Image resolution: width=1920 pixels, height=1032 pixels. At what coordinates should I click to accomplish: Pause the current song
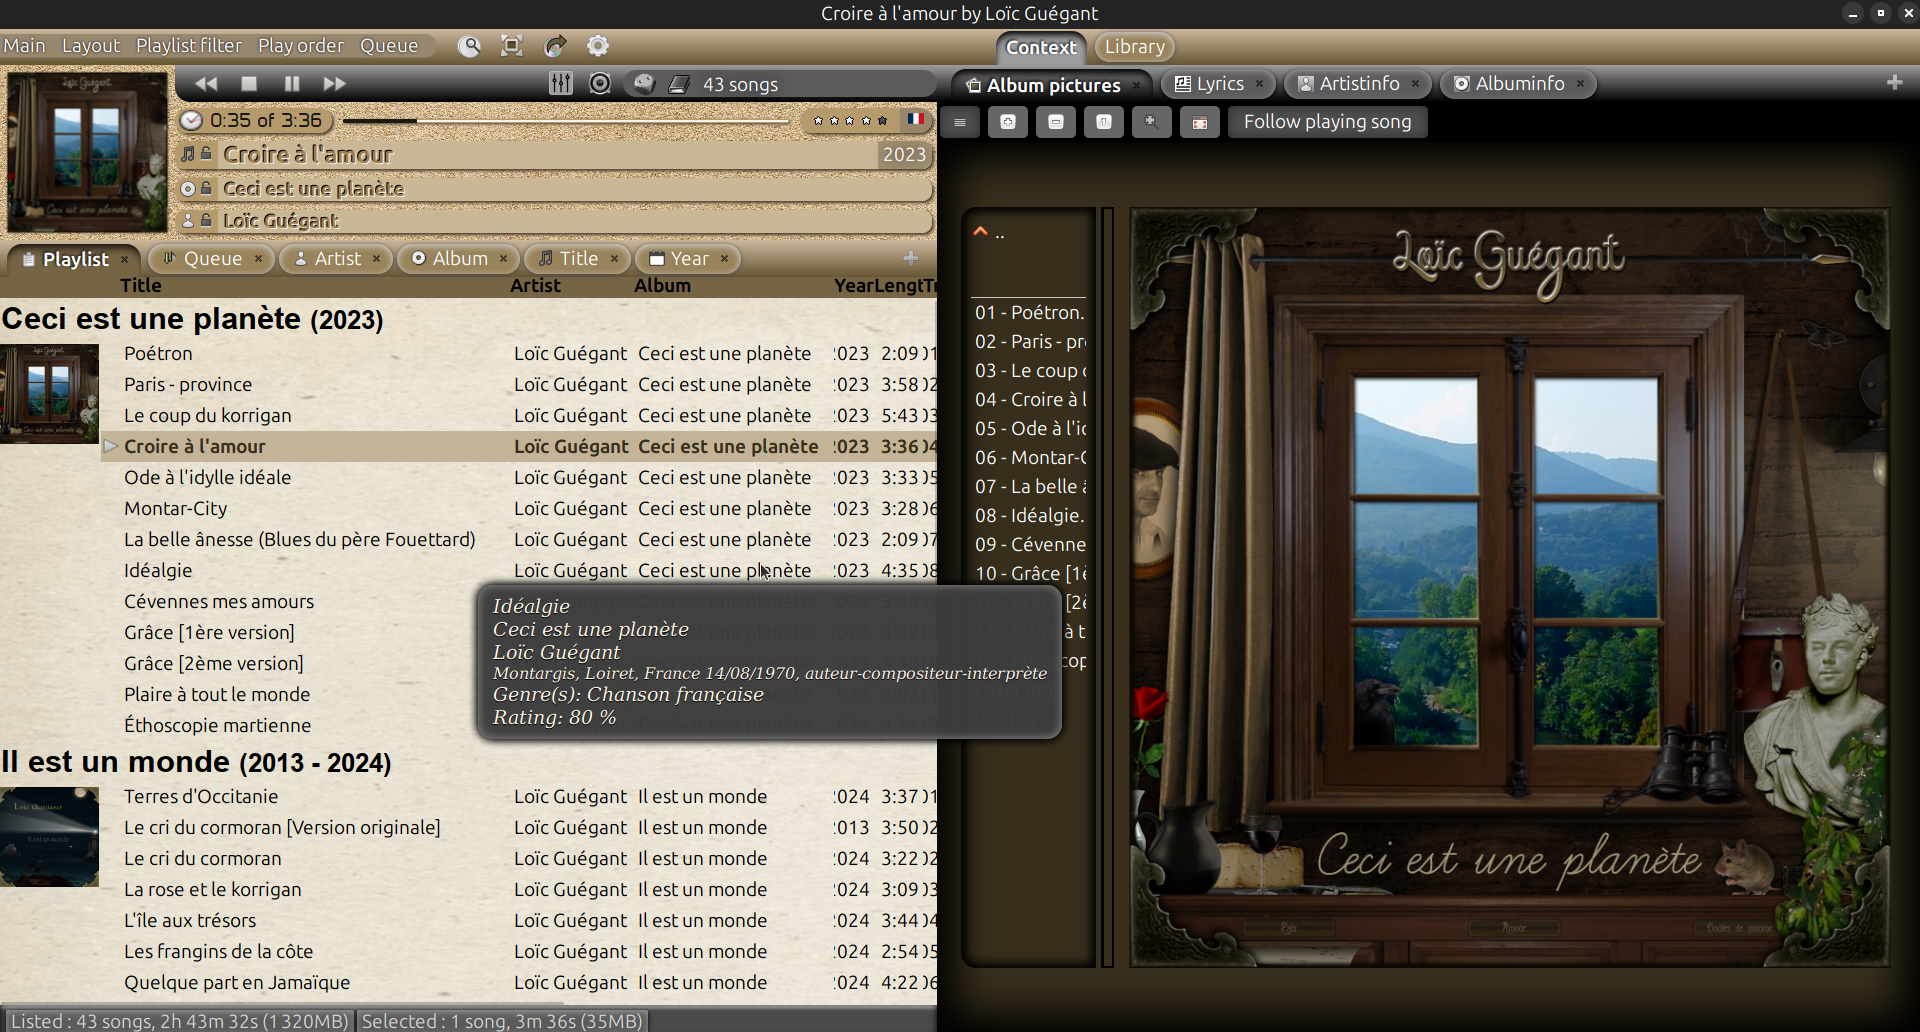[x=292, y=84]
